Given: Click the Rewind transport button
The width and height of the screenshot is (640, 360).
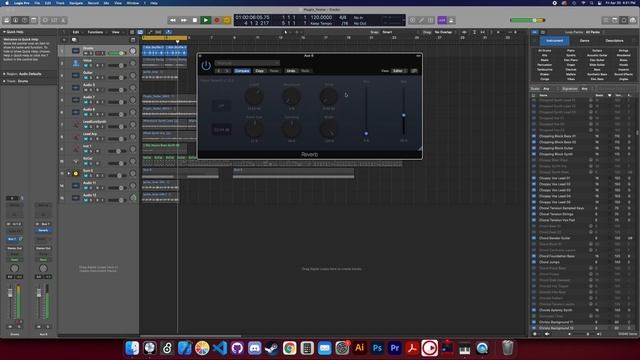Looking at the screenshot, I should click(173, 20).
